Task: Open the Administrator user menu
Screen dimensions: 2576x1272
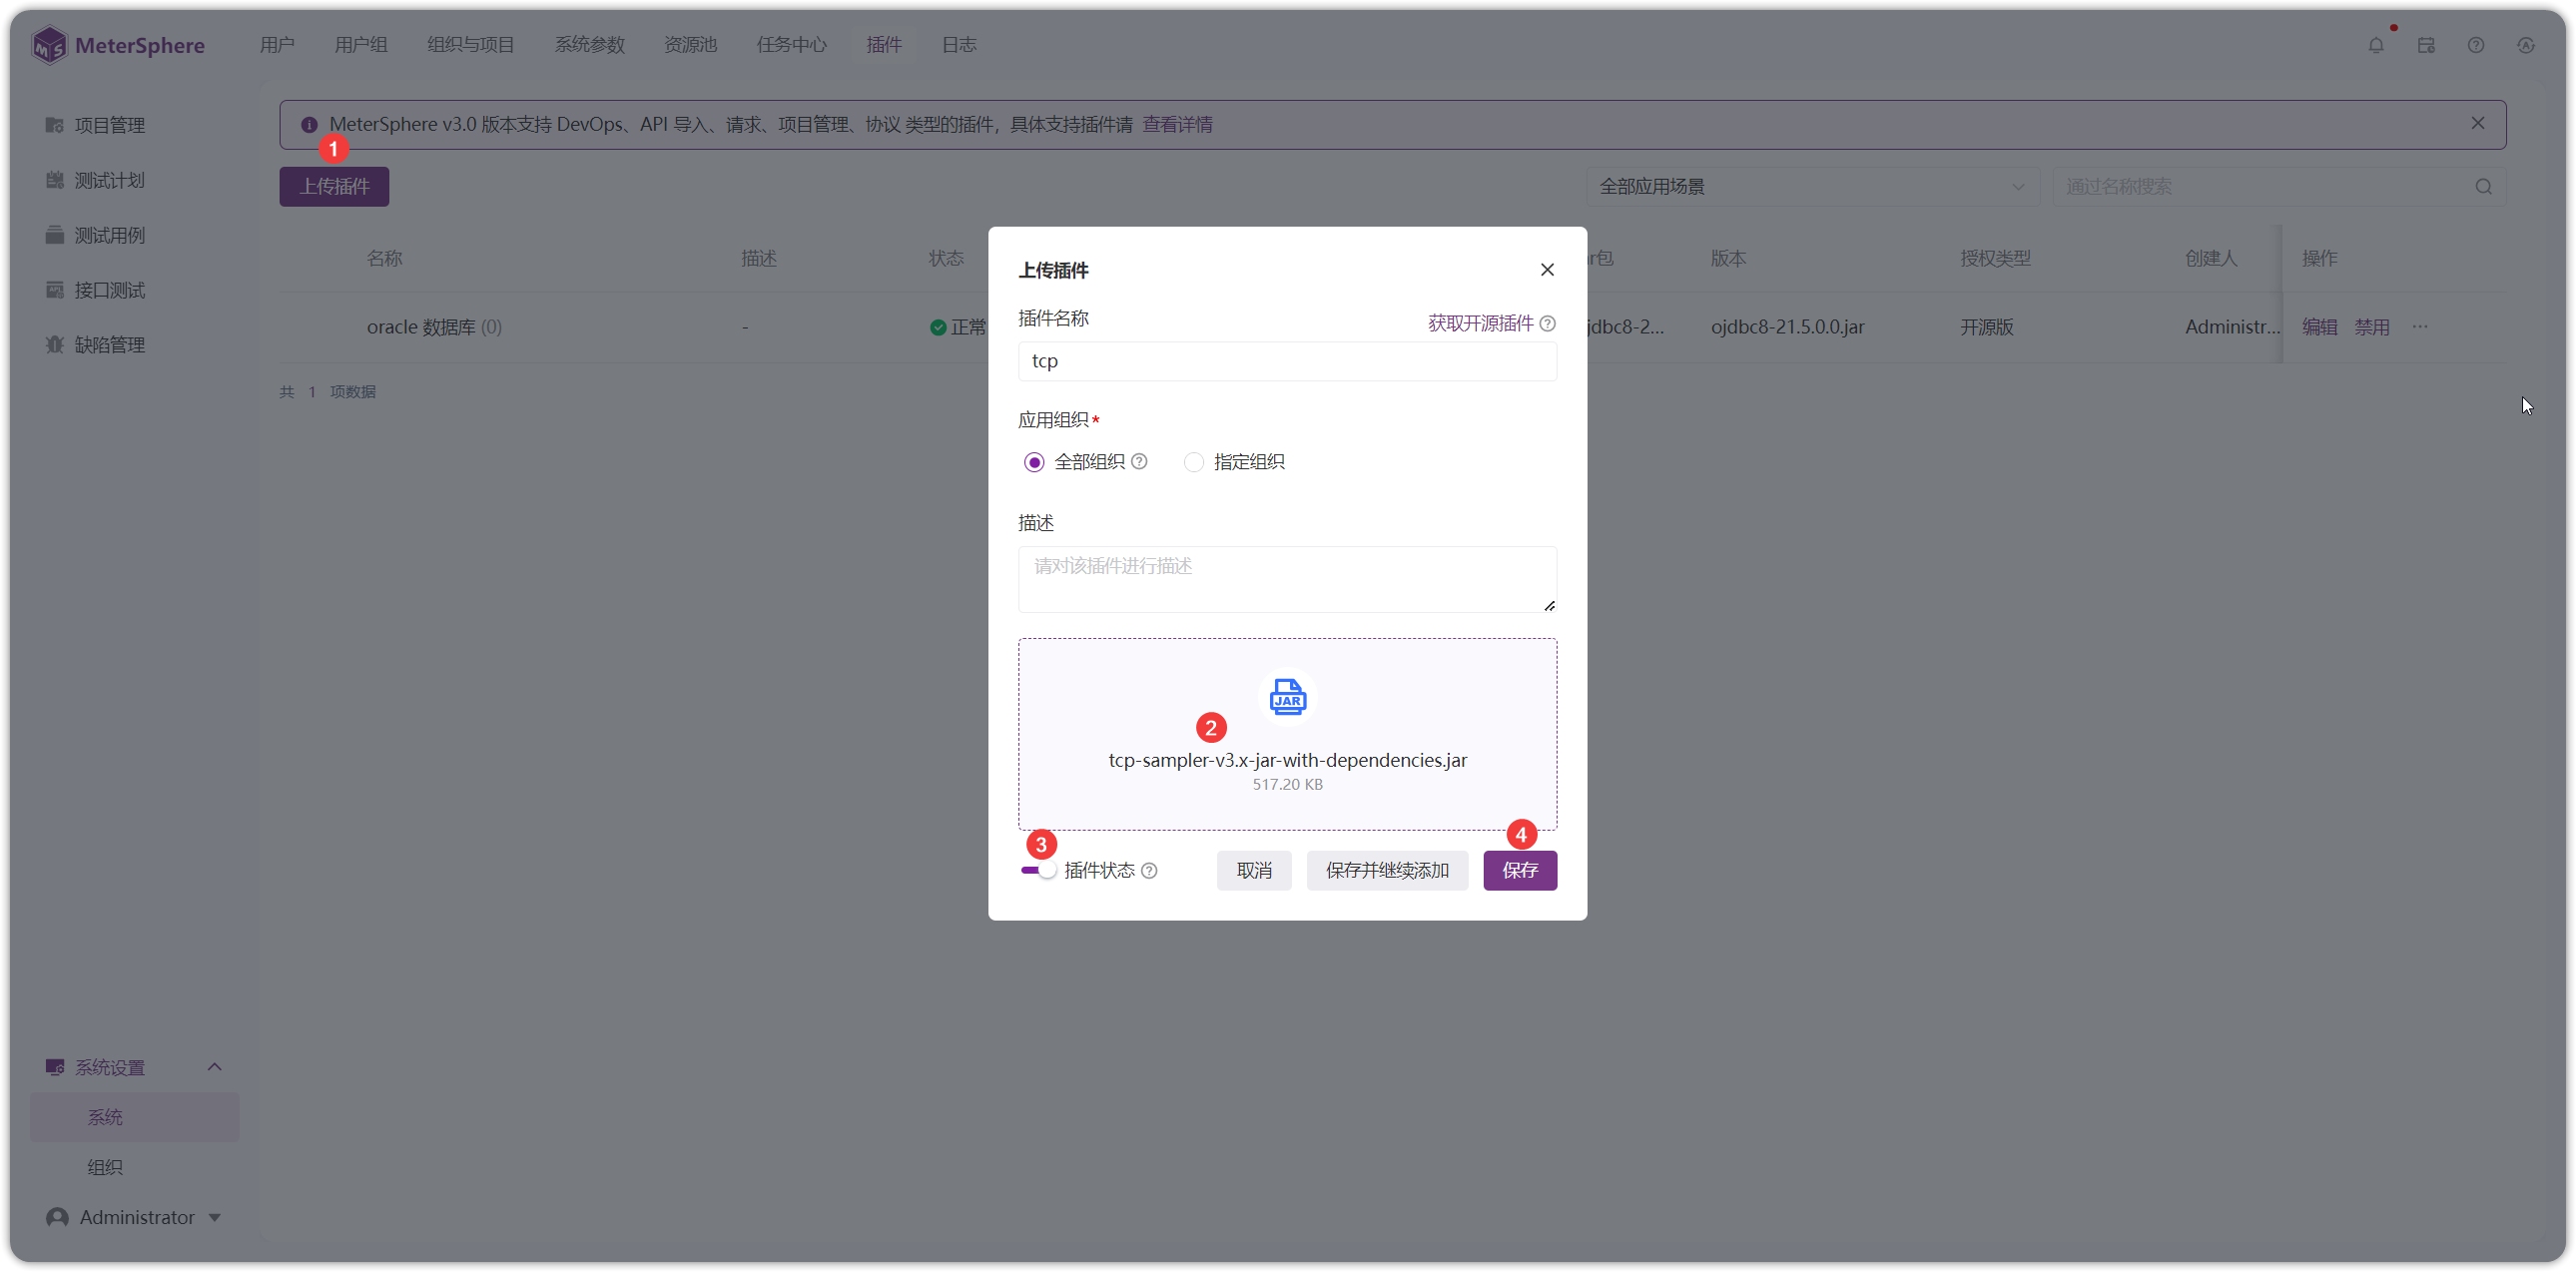Action: [x=134, y=1217]
